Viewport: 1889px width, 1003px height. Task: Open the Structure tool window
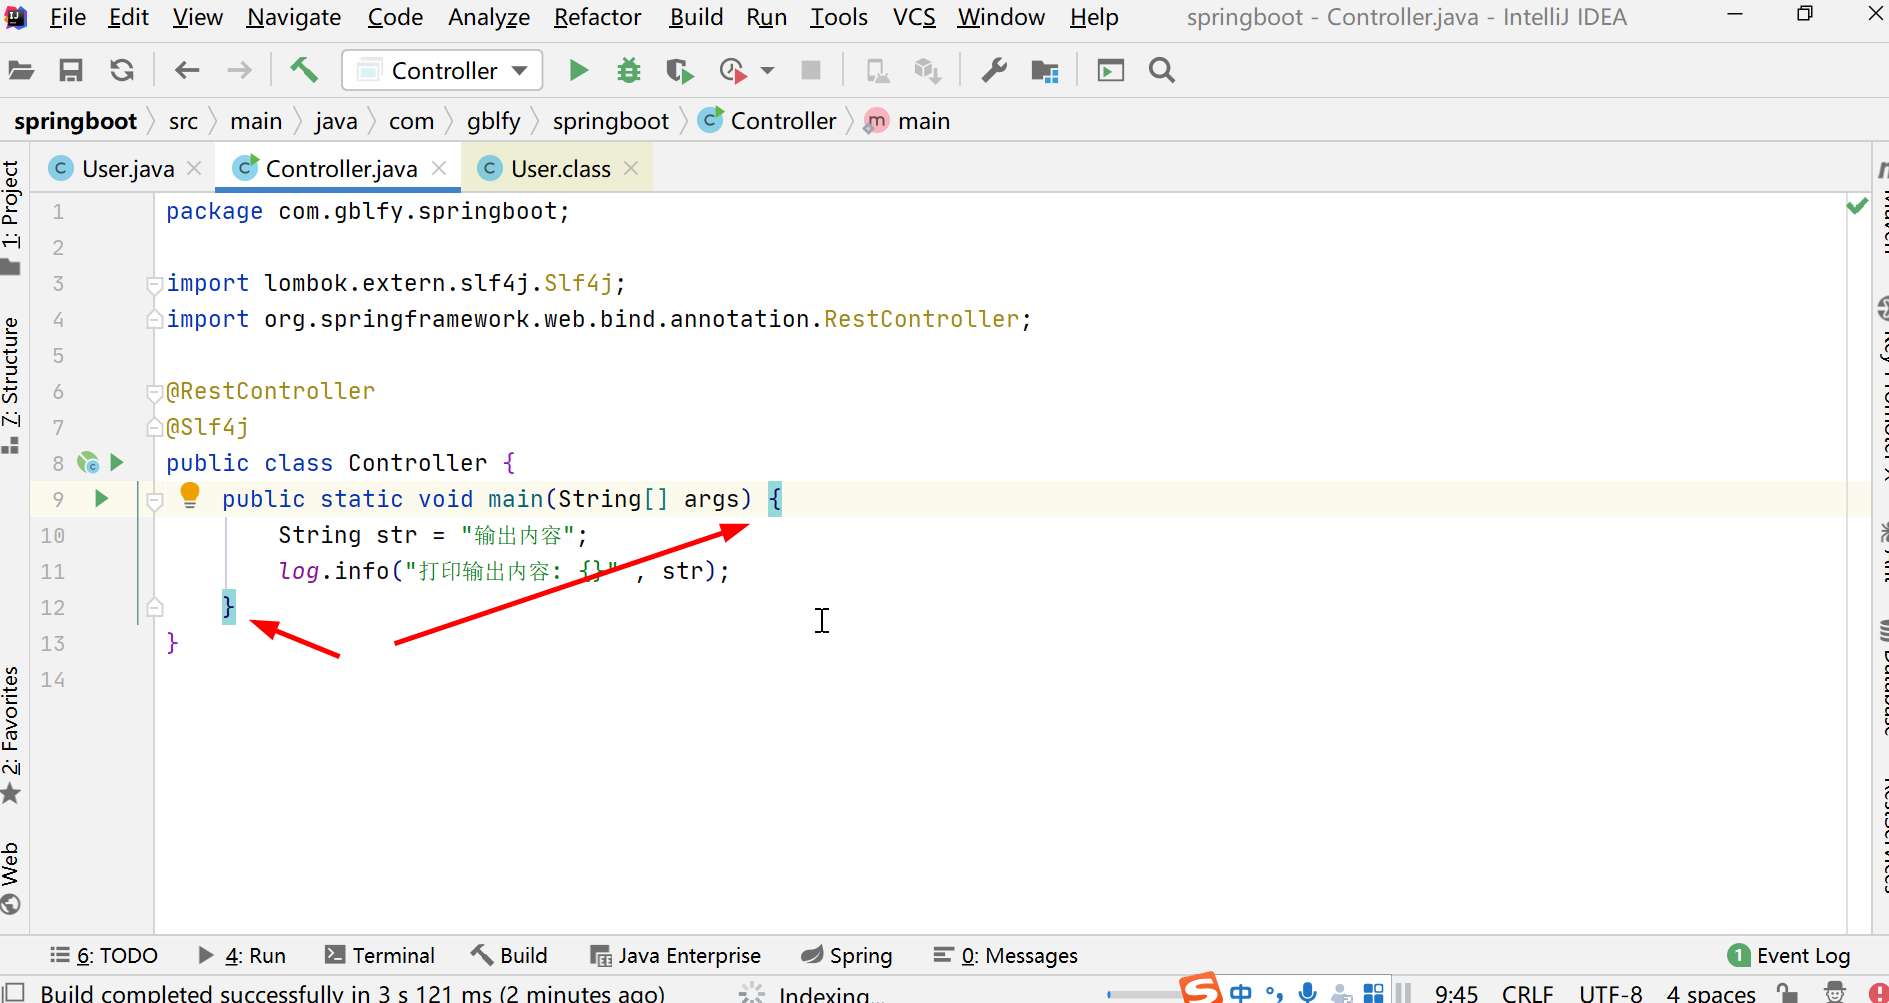(11, 385)
